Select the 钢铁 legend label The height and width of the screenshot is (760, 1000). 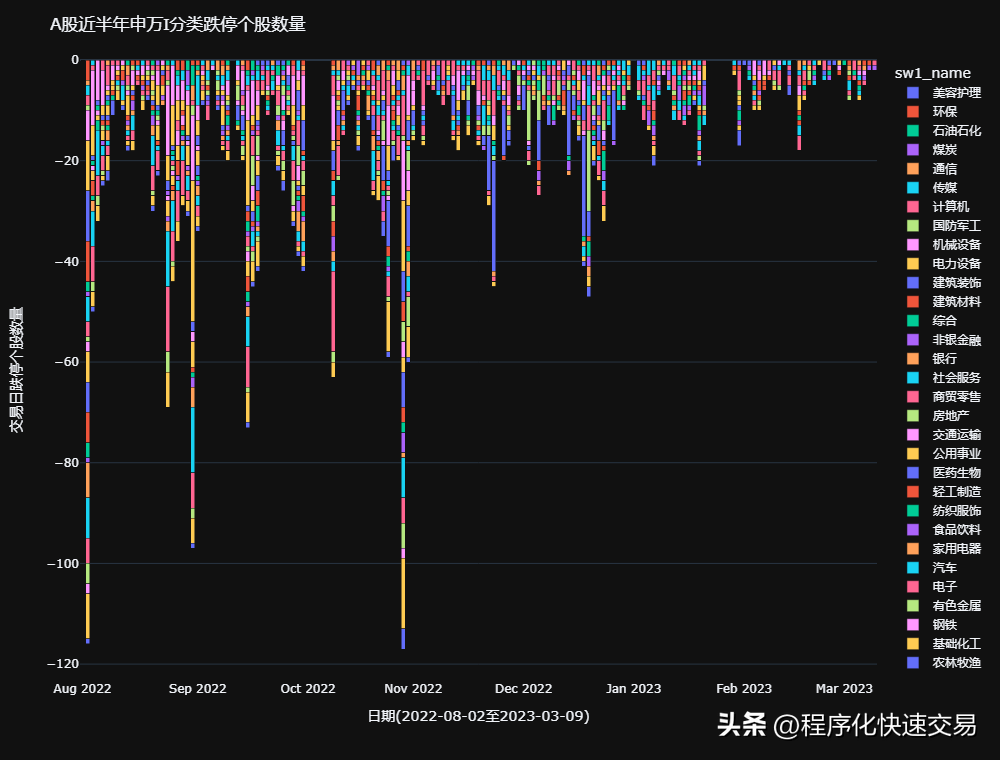[945, 625]
